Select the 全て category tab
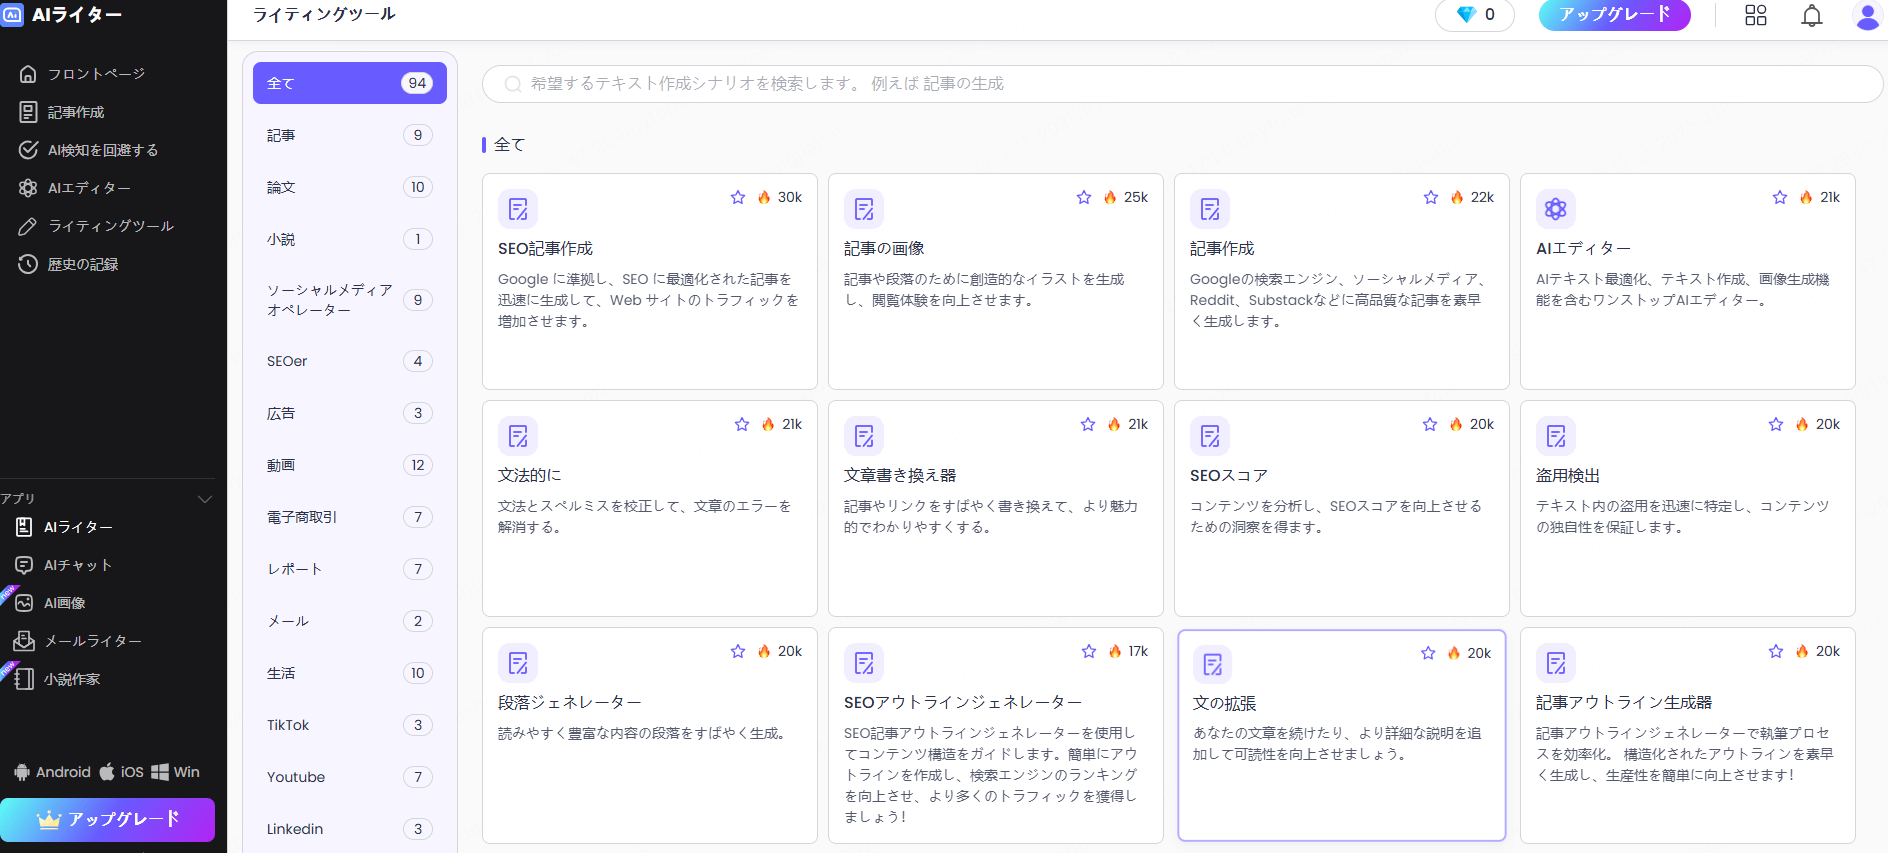Screen dimensions: 1888x853 tap(350, 83)
